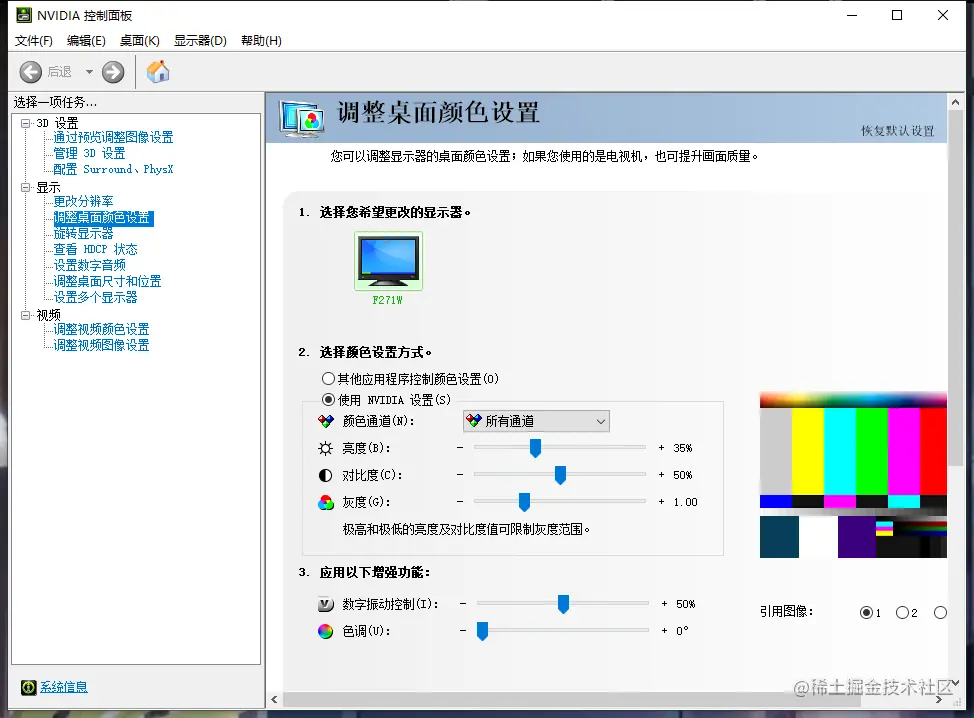This screenshot has height=718, width=974.
Task: Select 使用 NVIDIA 设置 radio button
Action: point(329,399)
